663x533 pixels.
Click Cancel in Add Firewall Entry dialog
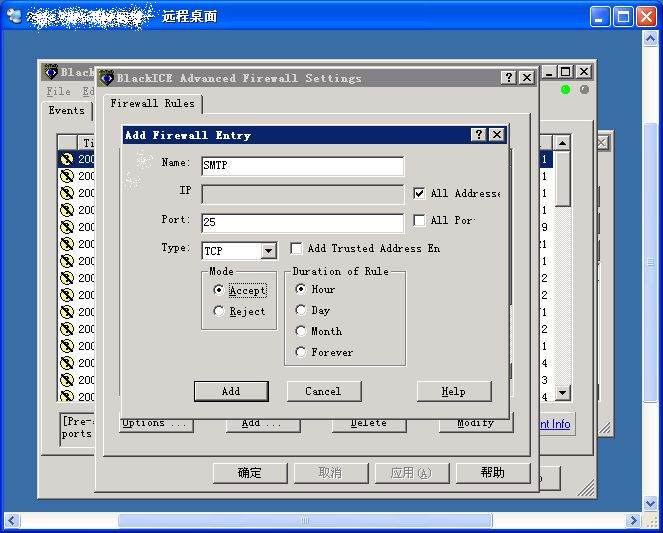coord(324,391)
